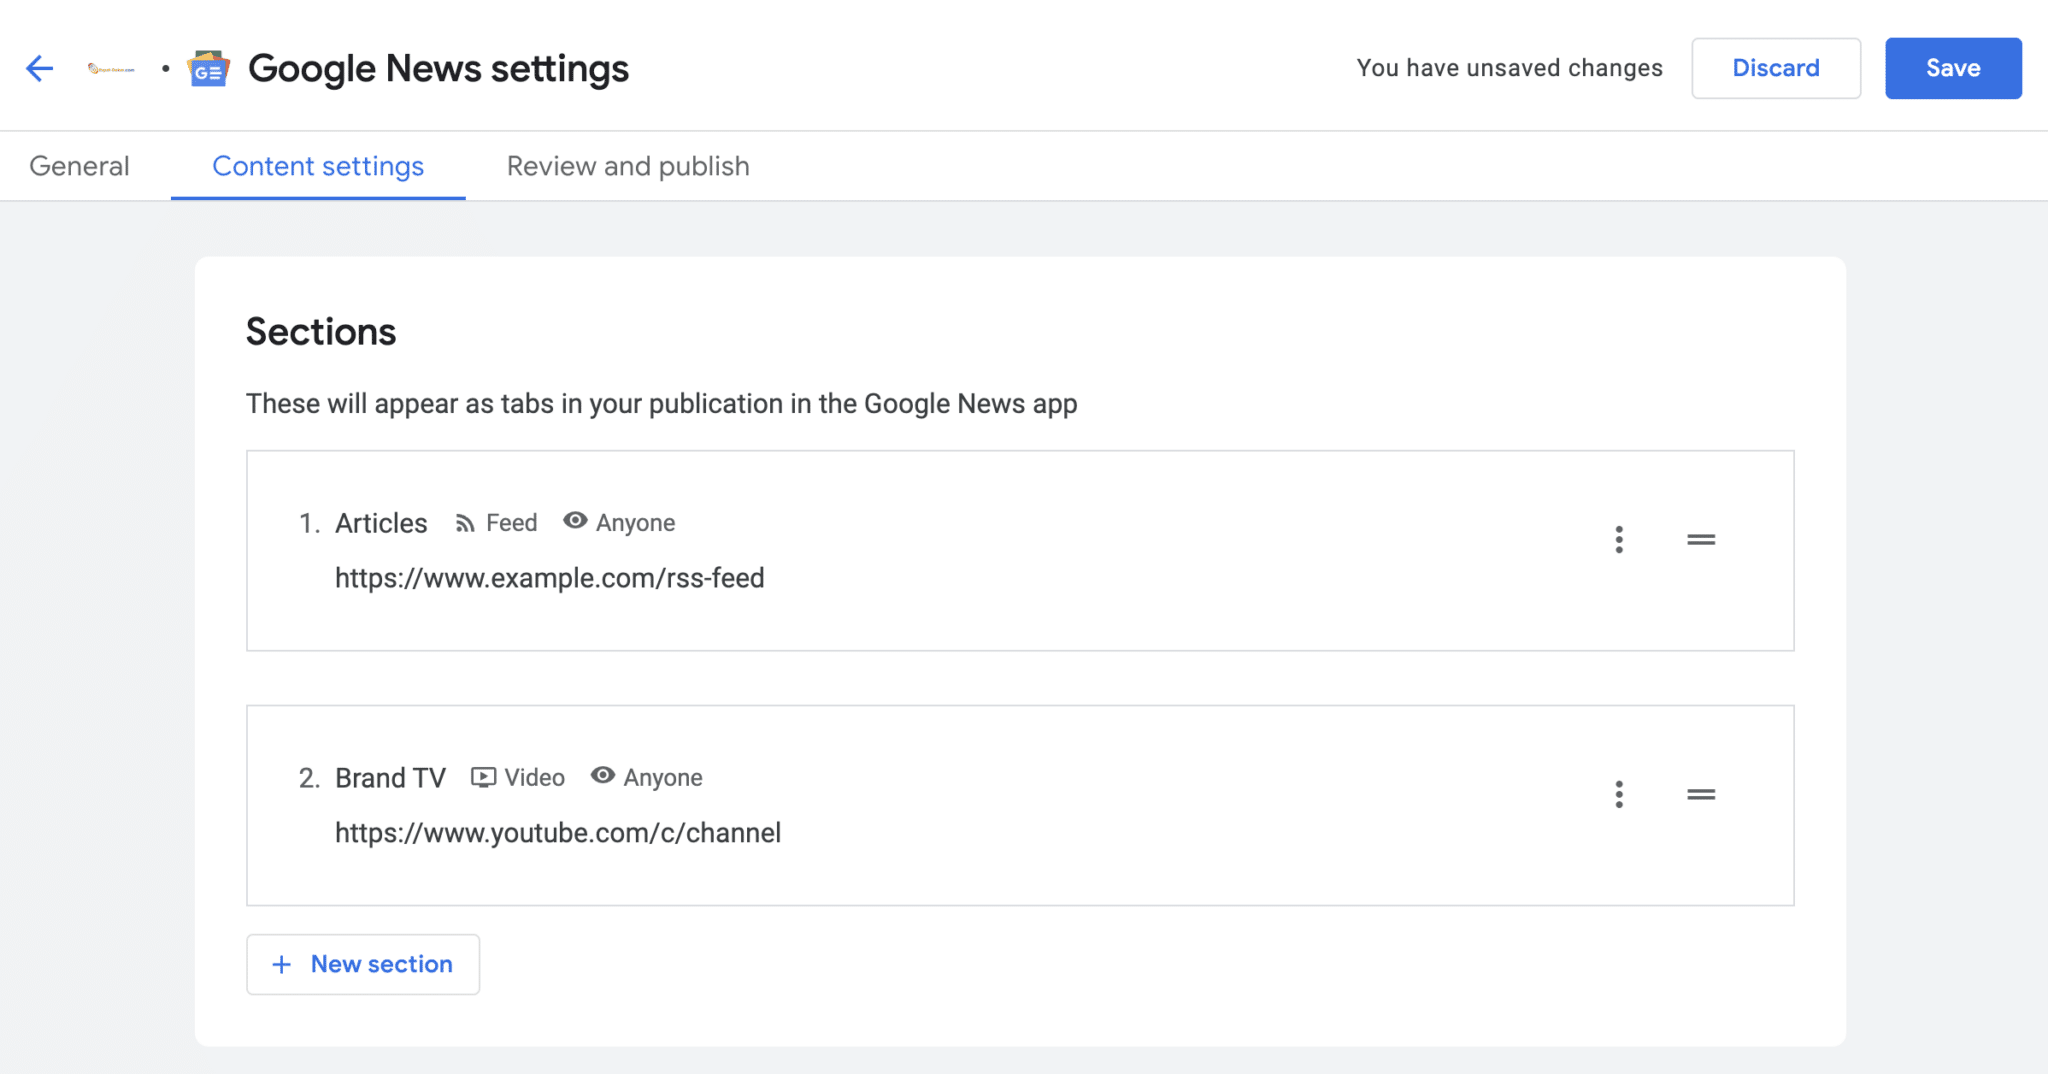
Task: Click the publication logo thumbnail in header
Action: pyautogui.click(x=111, y=69)
